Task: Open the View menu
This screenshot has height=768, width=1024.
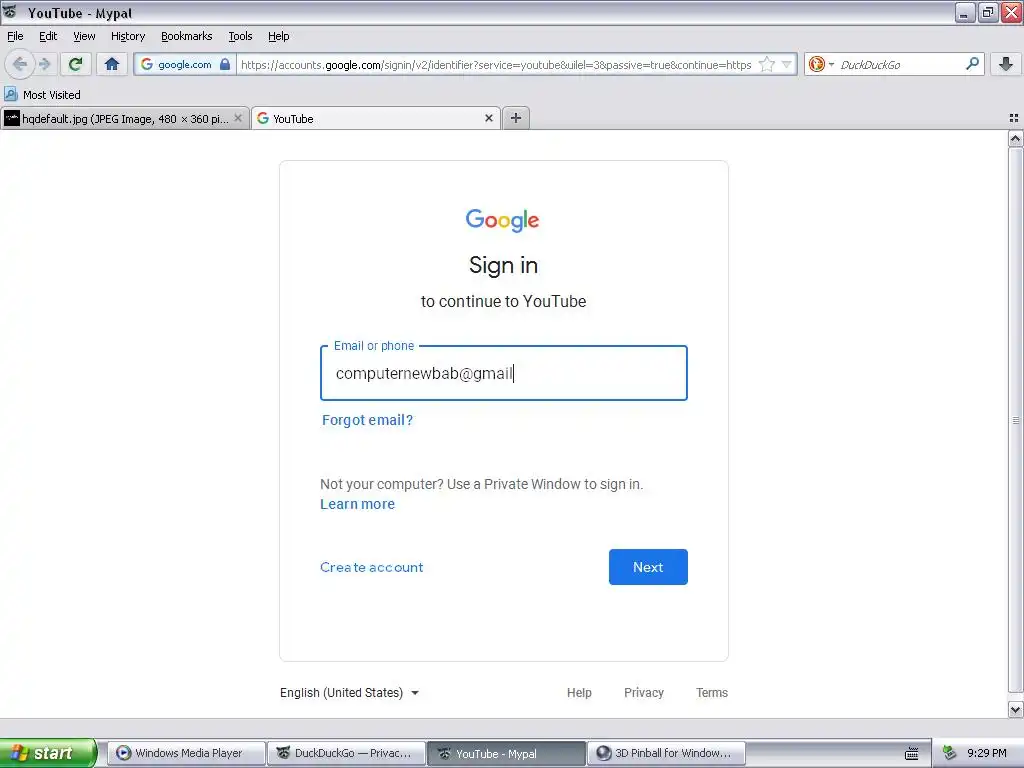Action: (x=84, y=36)
